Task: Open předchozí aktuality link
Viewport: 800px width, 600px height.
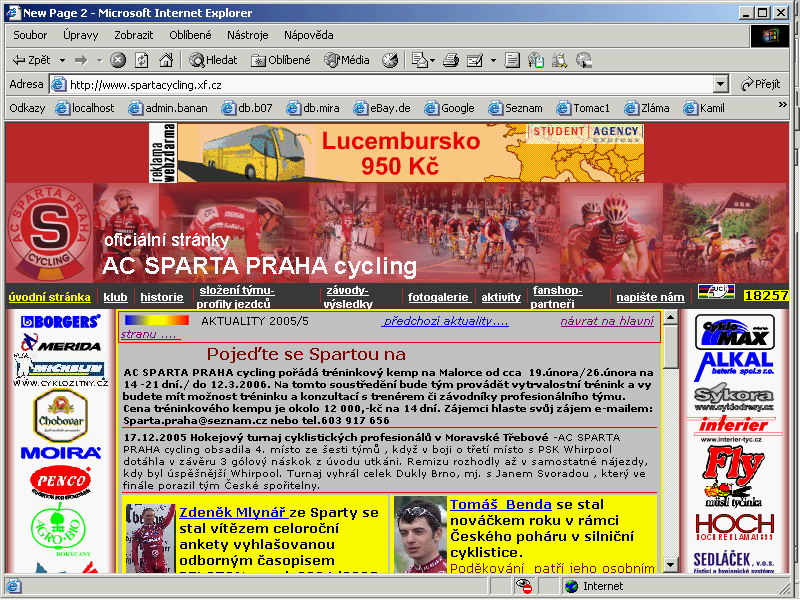Action: (x=445, y=321)
